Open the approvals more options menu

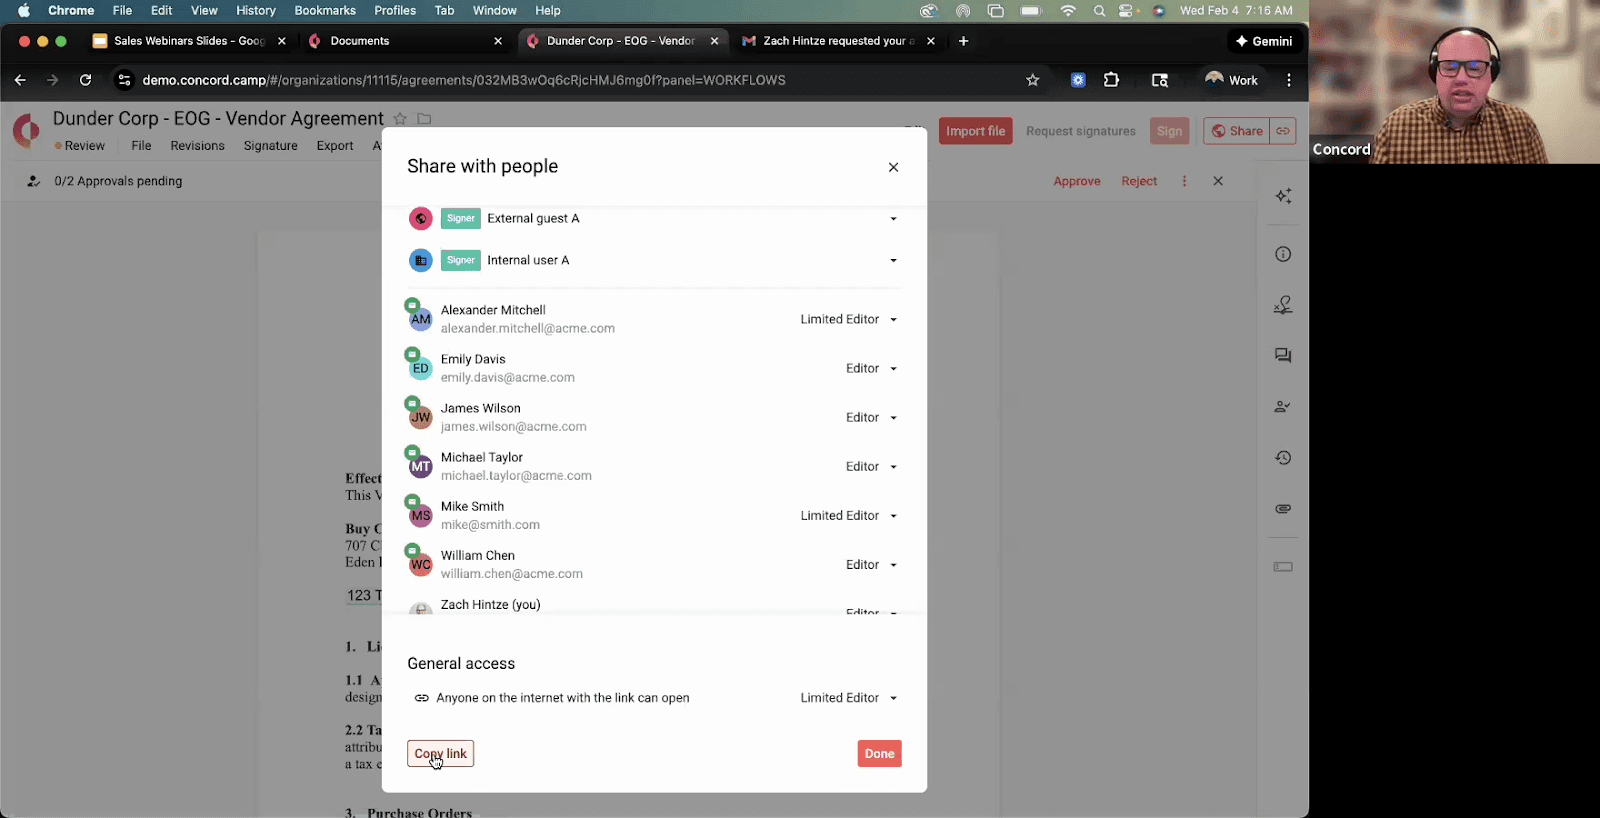pos(1184,181)
